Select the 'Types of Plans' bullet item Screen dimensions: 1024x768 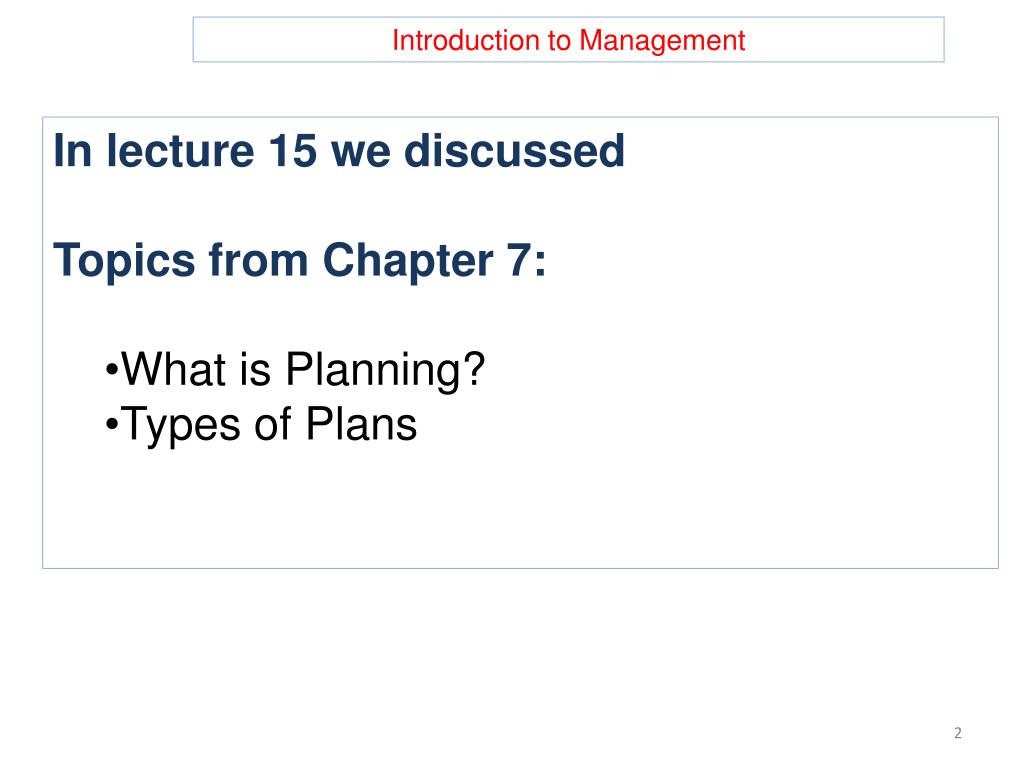tap(261, 425)
